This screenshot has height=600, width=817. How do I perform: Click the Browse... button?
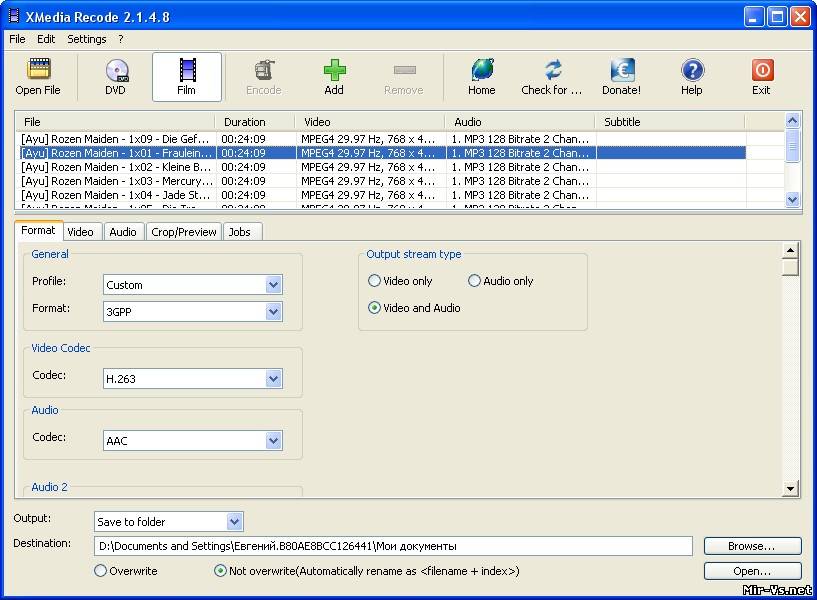tap(752, 546)
